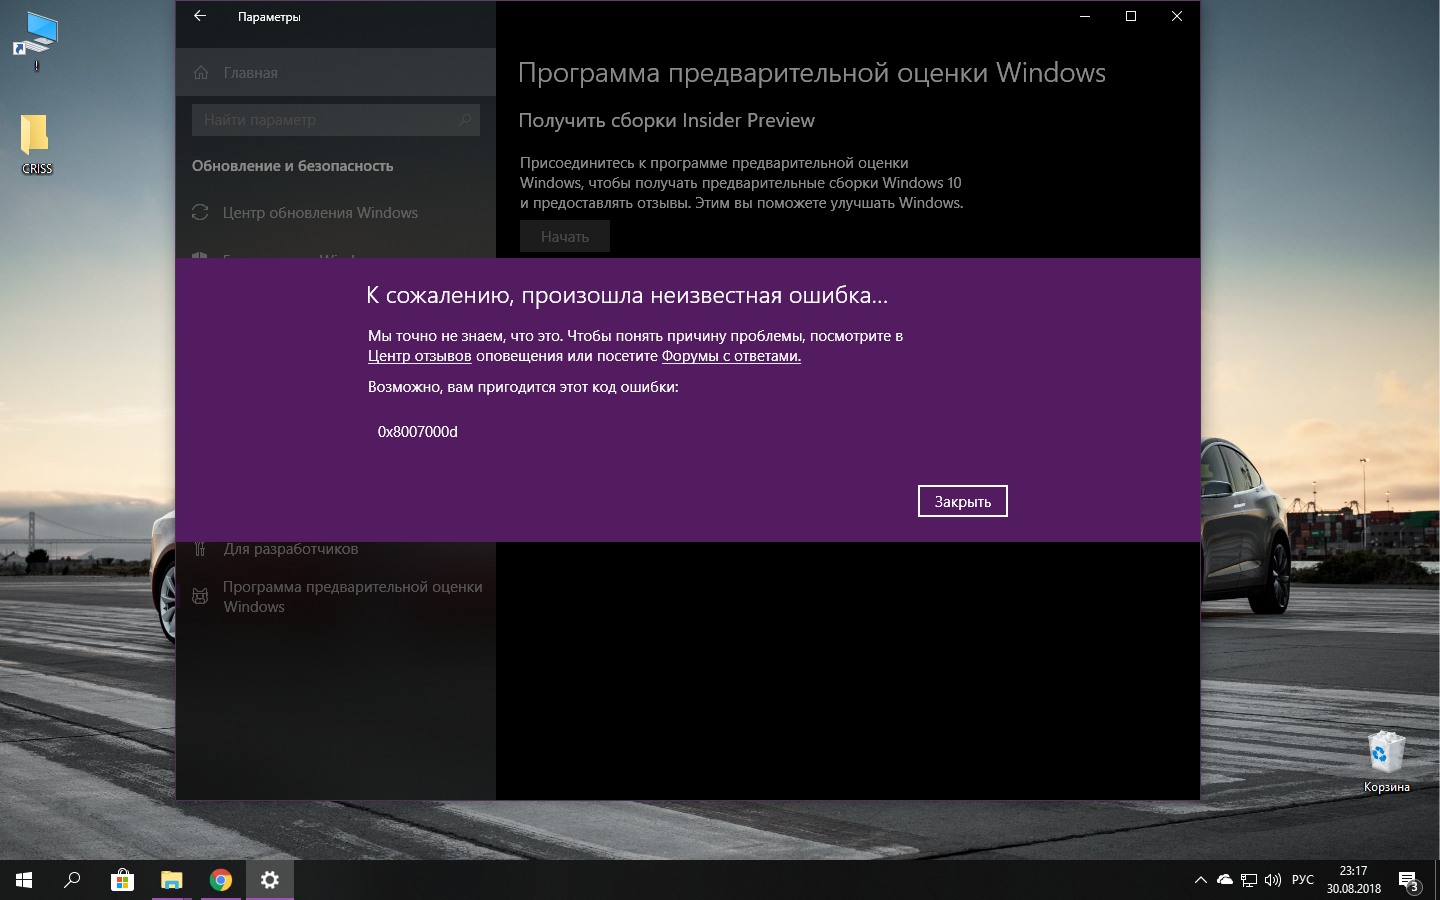Open Microsoft Store from taskbar

tap(122, 880)
